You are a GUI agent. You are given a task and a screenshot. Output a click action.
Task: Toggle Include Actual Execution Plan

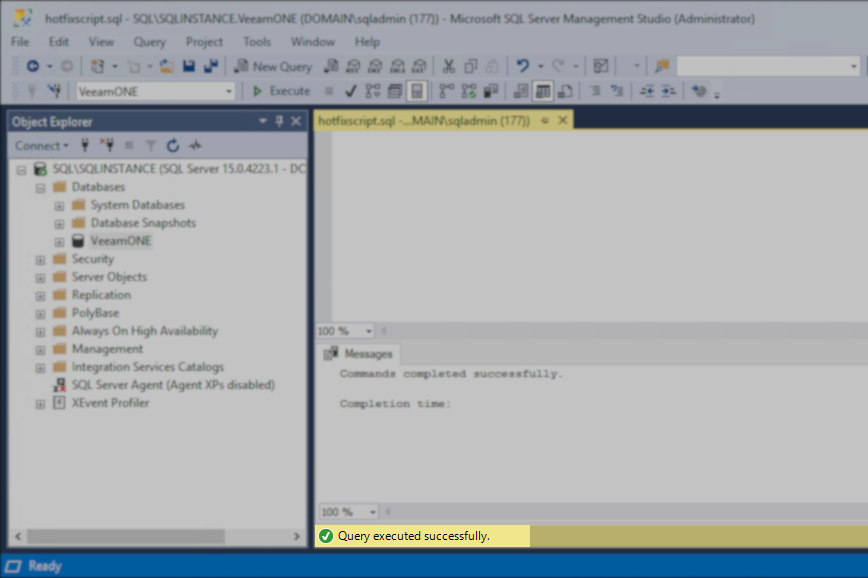[x=446, y=91]
